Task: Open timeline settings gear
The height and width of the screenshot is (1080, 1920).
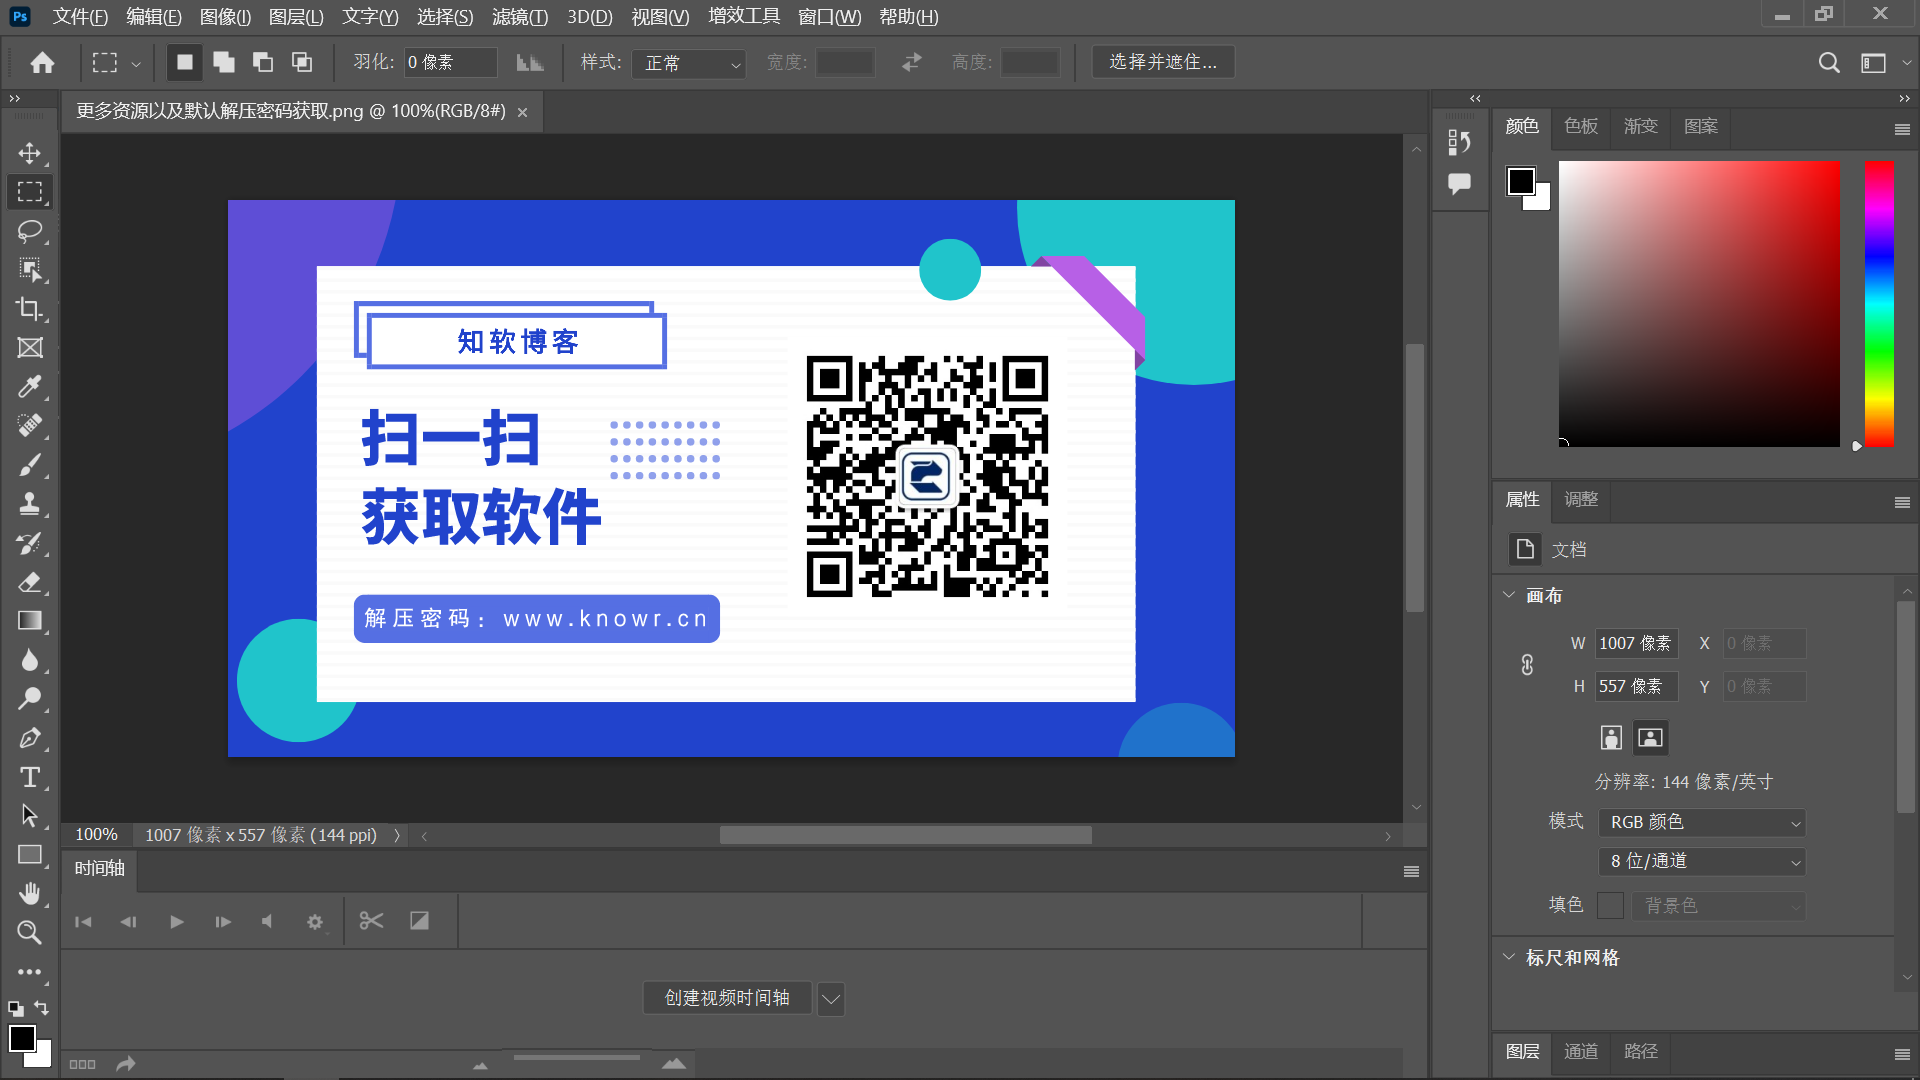Action: coord(315,922)
